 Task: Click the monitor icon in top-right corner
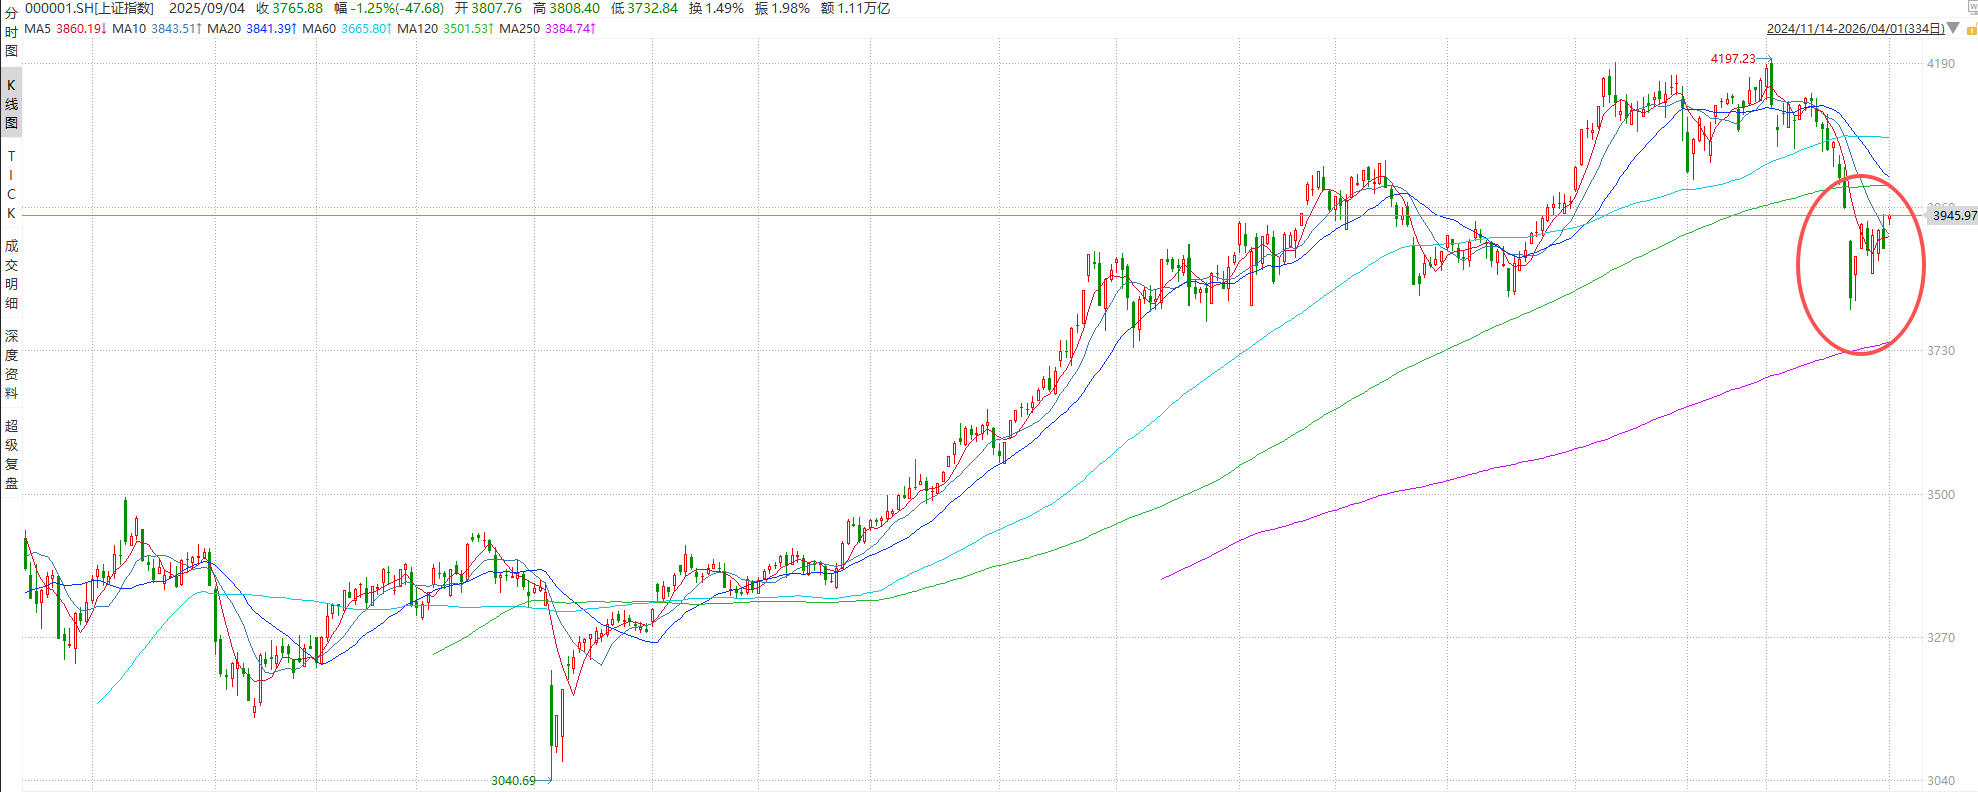click(1972, 6)
